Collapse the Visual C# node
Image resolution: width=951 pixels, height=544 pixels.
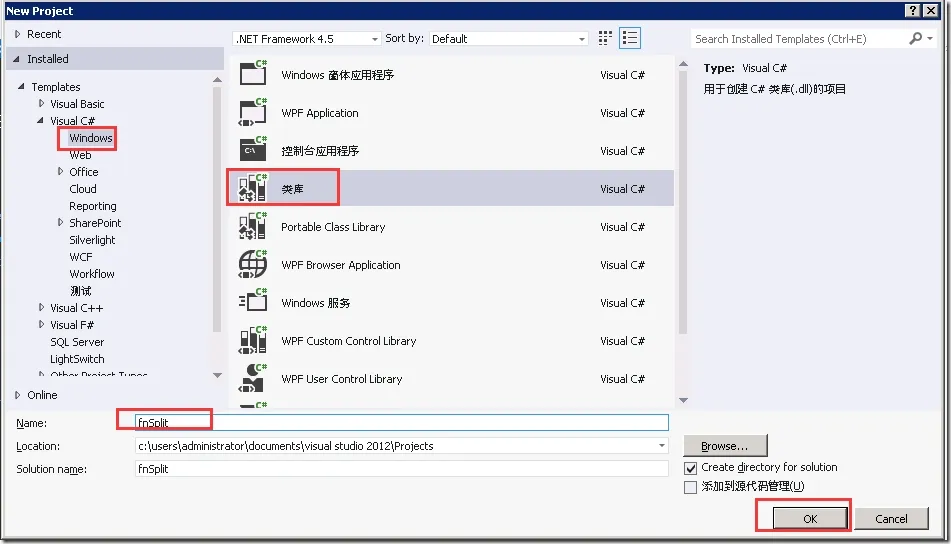41,120
